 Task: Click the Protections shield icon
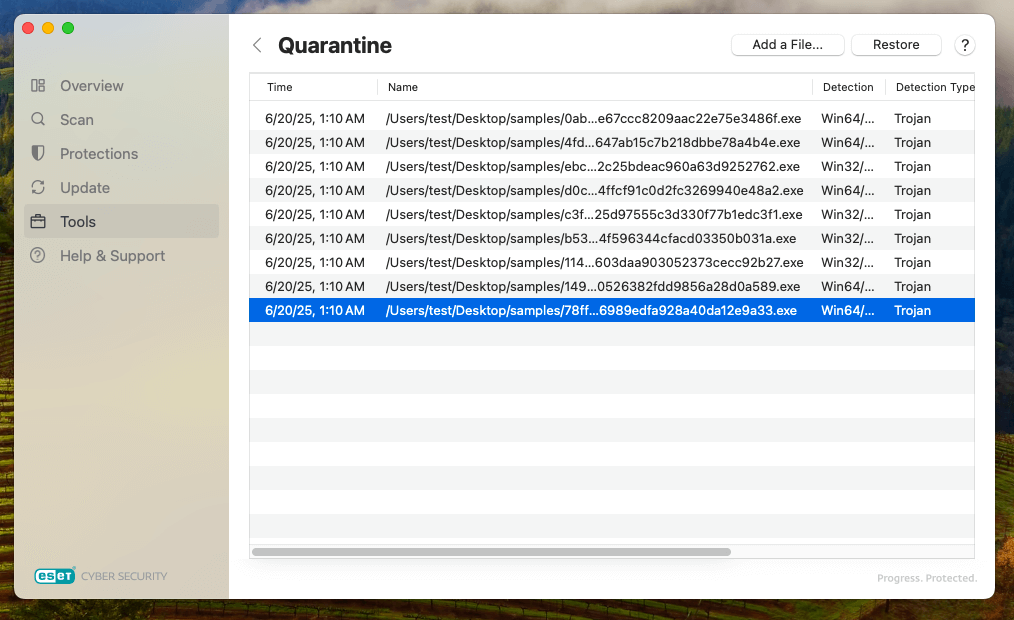[38, 153]
